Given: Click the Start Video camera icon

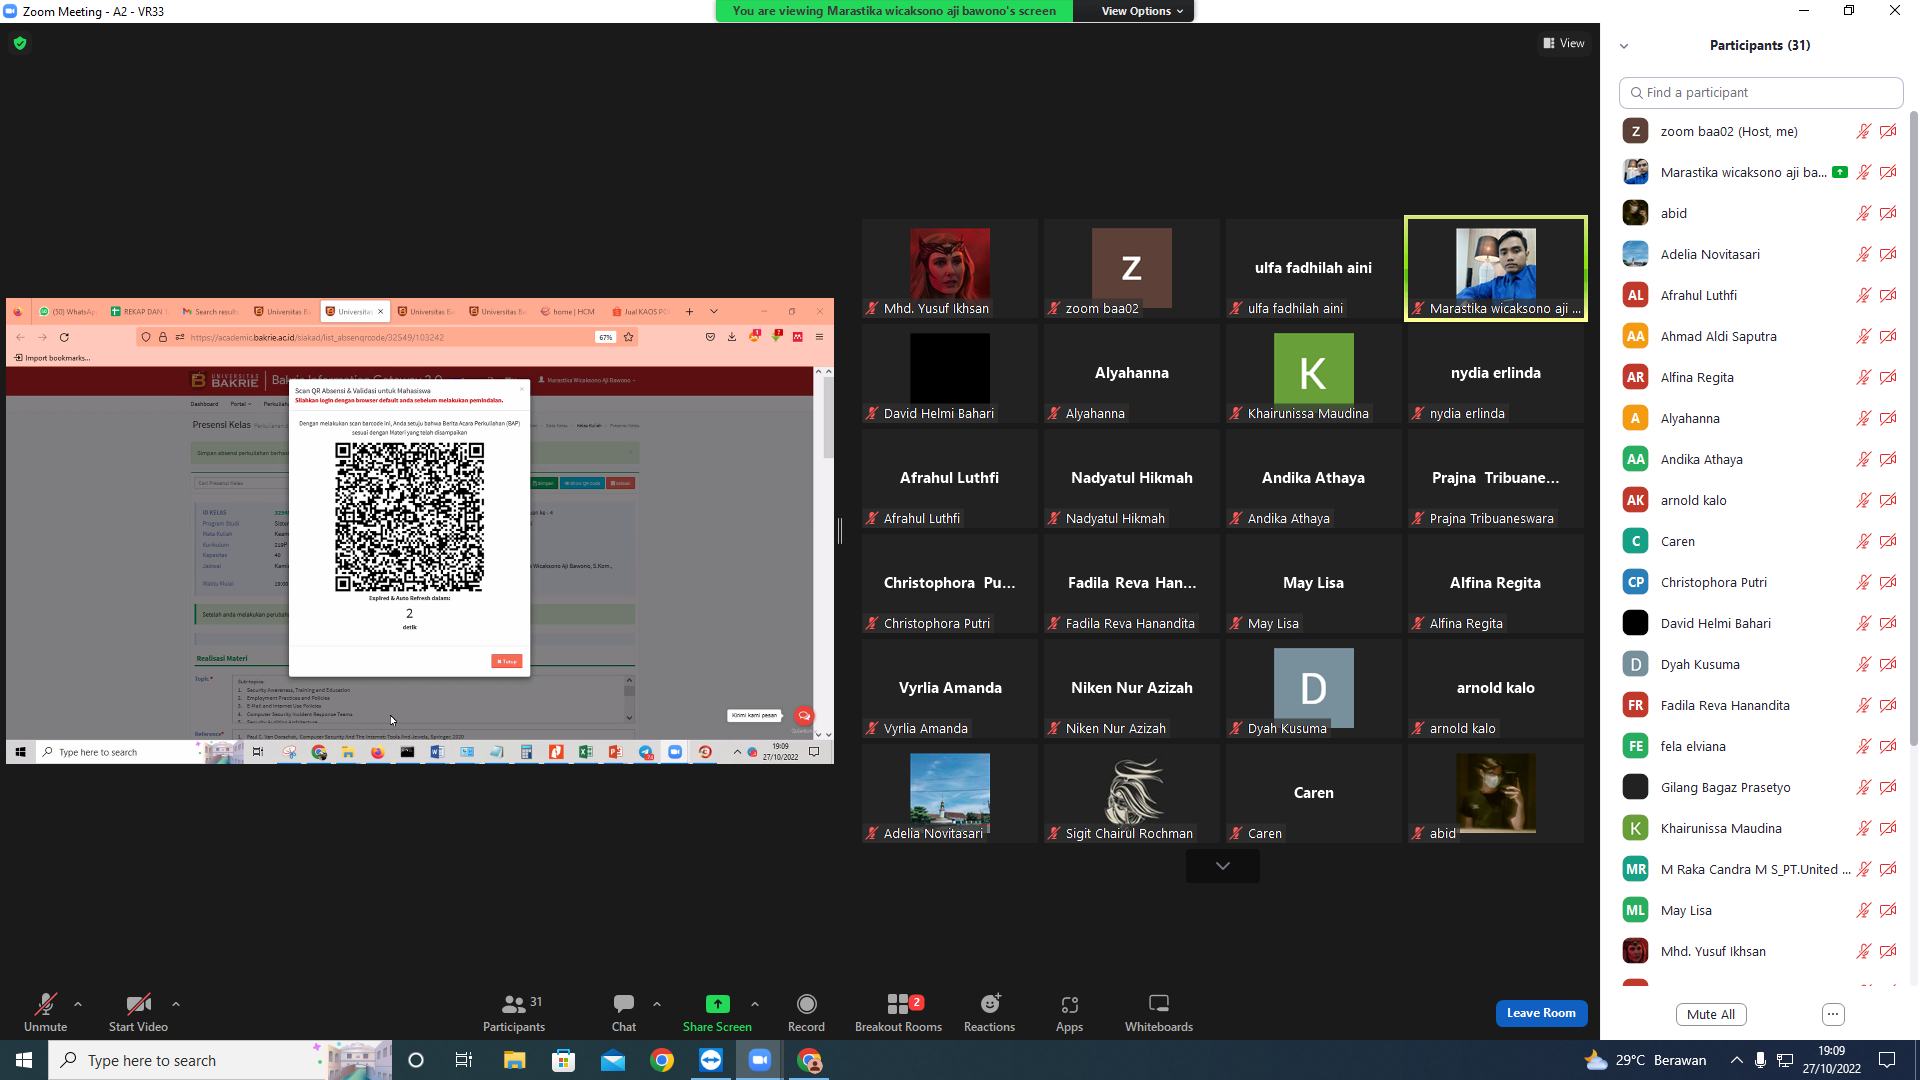Looking at the screenshot, I should coord(138,1004).
